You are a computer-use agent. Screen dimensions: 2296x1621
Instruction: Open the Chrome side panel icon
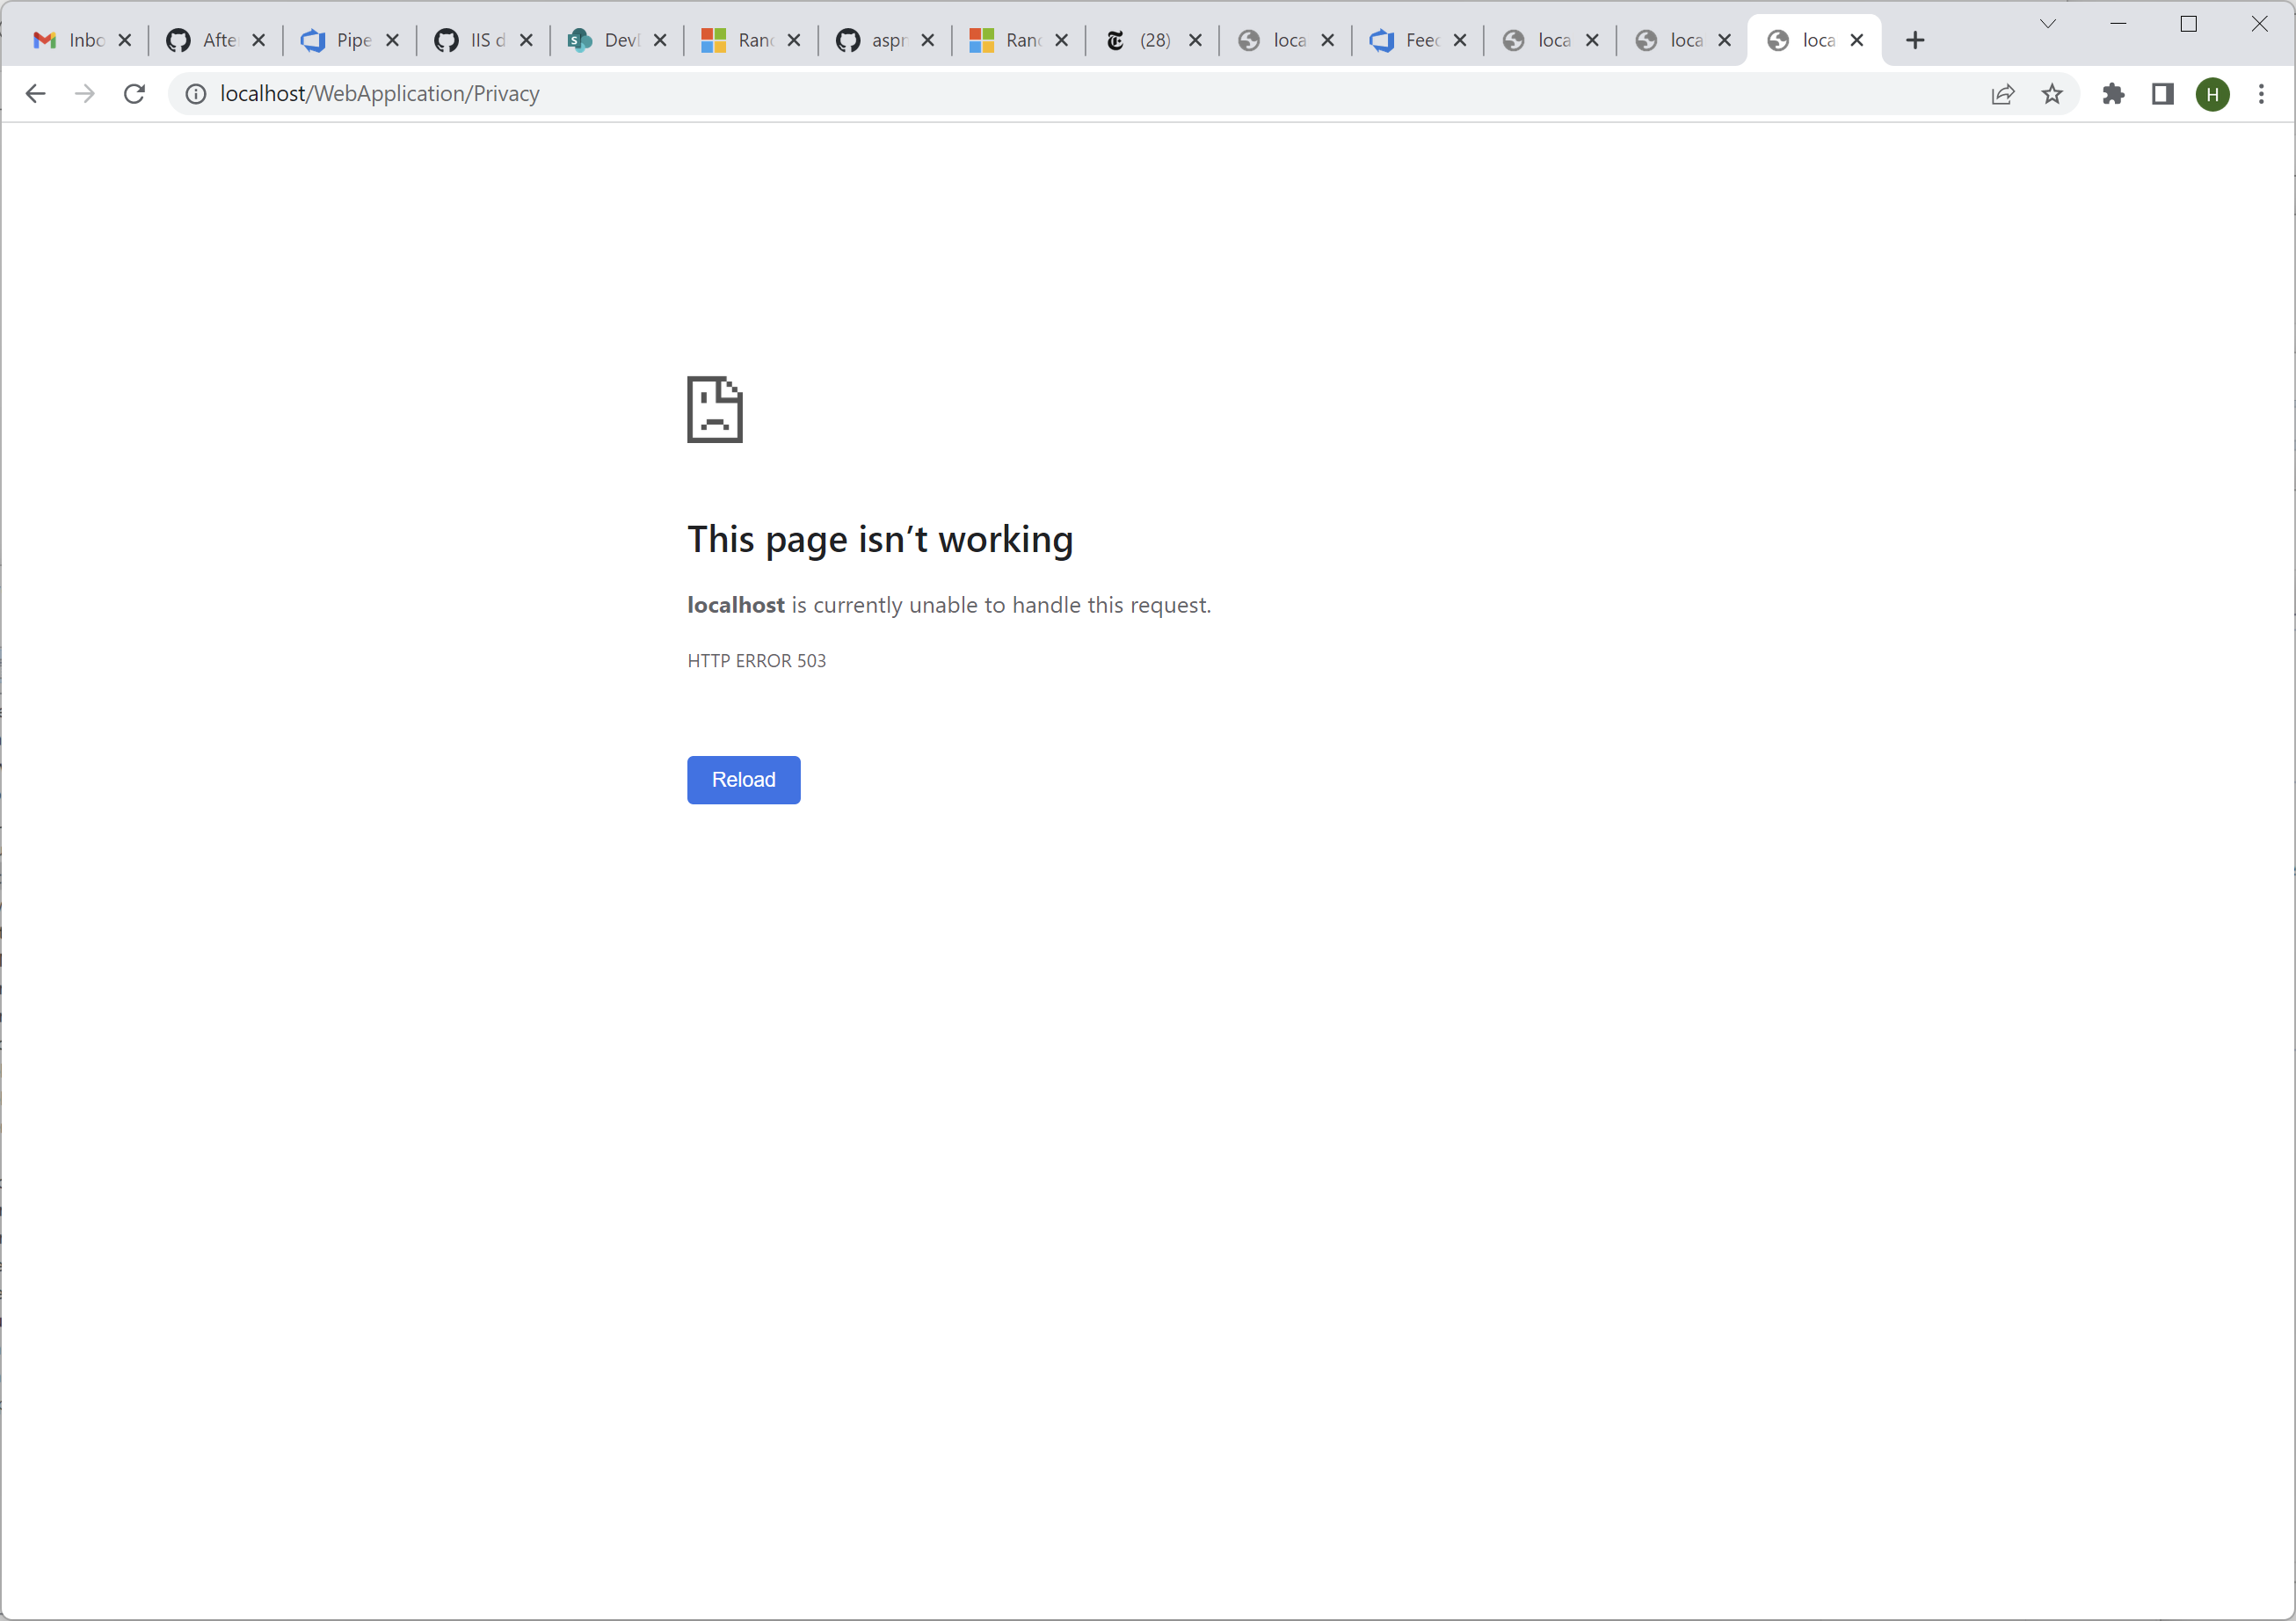[x=2163, y=93]
